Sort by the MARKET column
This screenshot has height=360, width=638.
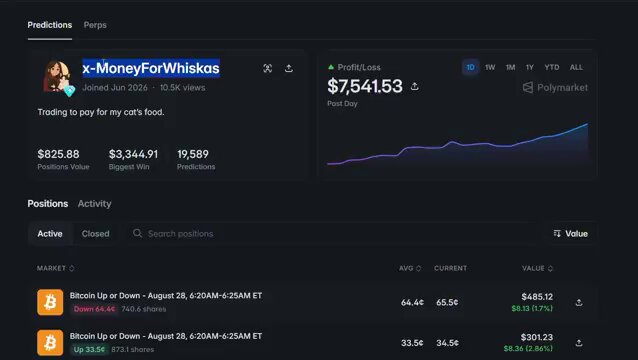click(56, 268)
